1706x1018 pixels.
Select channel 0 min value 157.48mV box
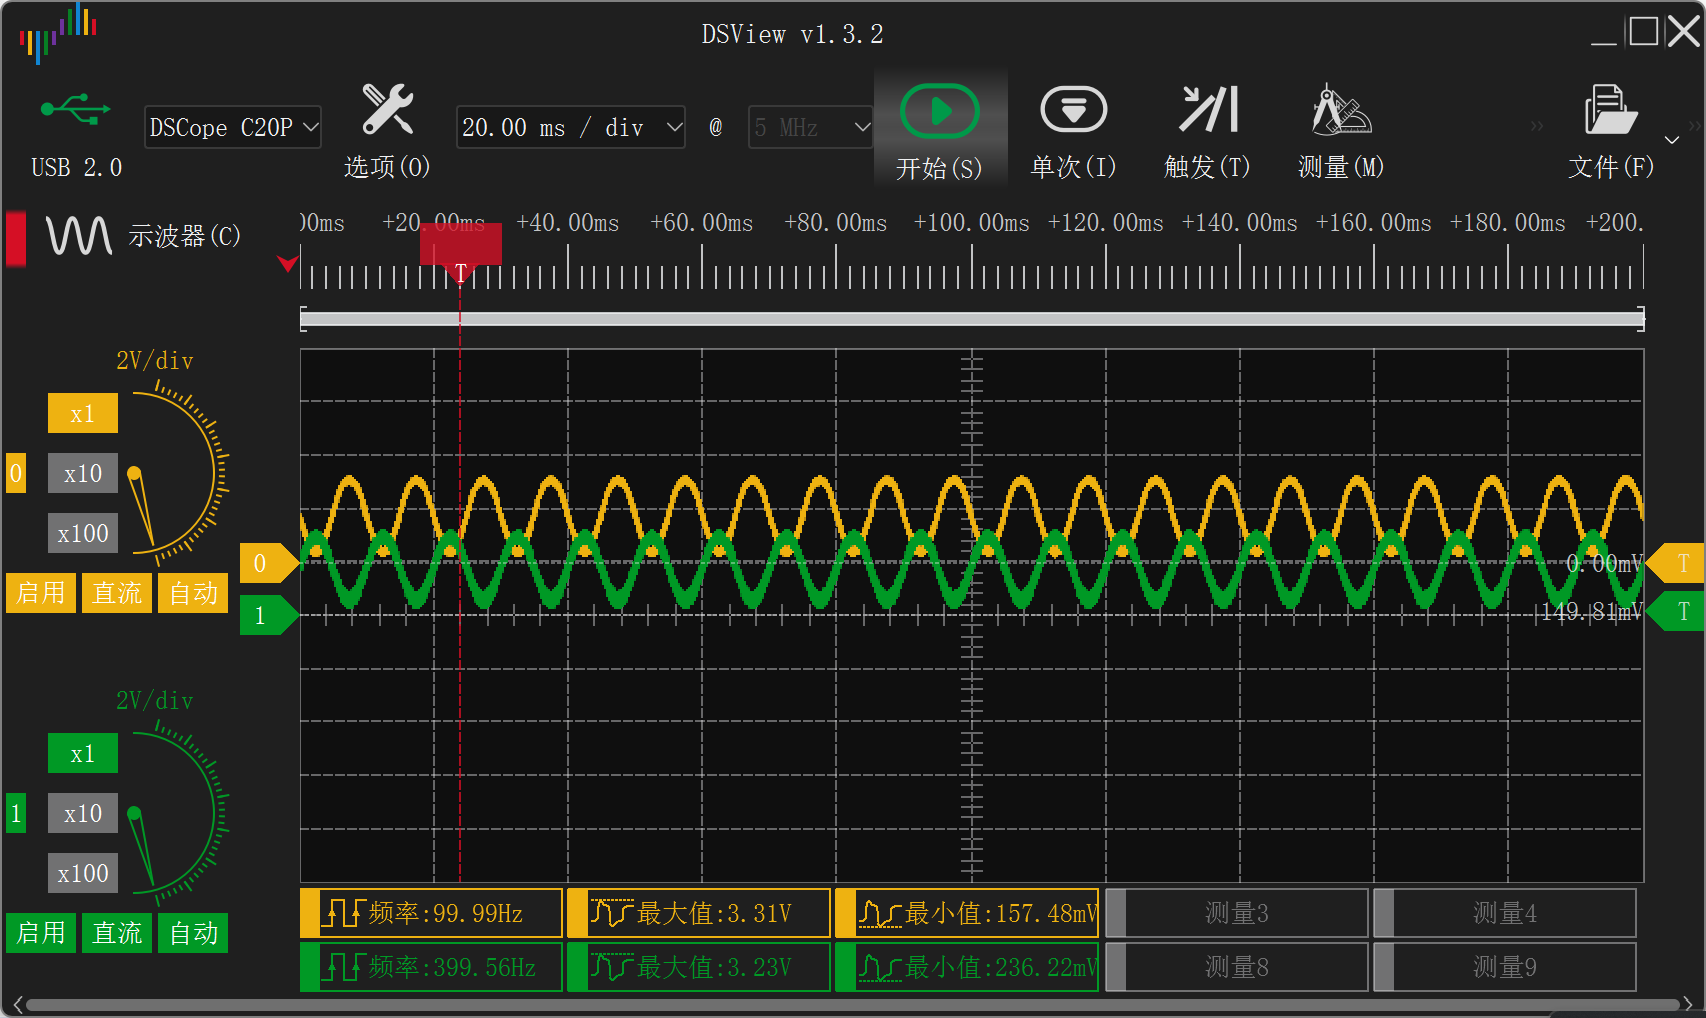point(967,913)
